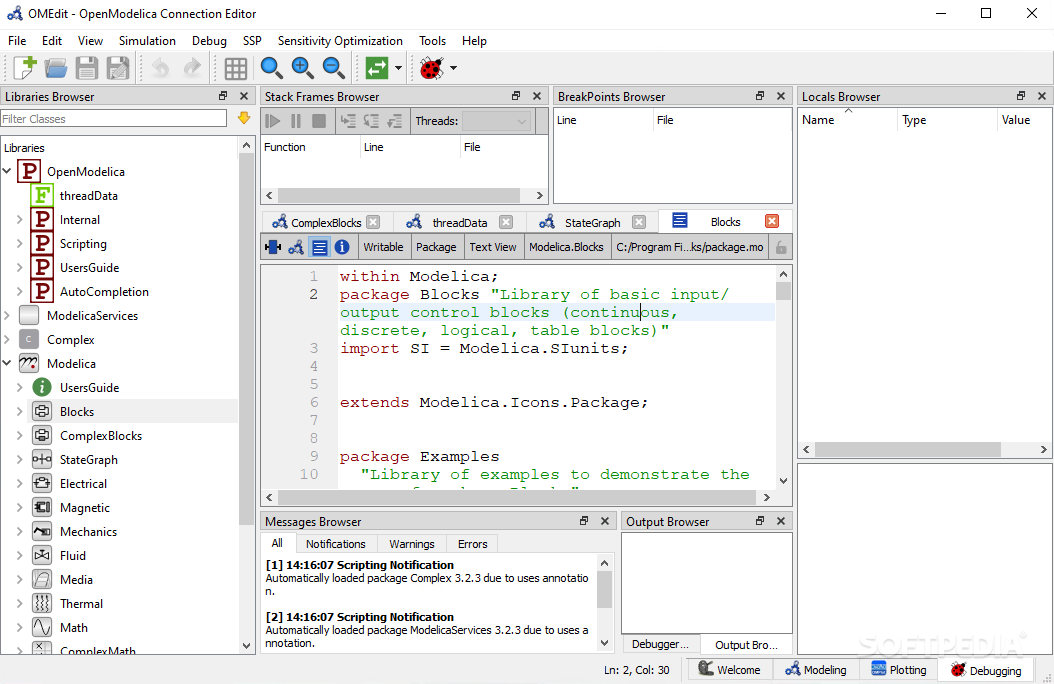Click the Resume playback button in Stack Frames
Viewport: 1054px width, 684px height.
(x=272, y=121)
